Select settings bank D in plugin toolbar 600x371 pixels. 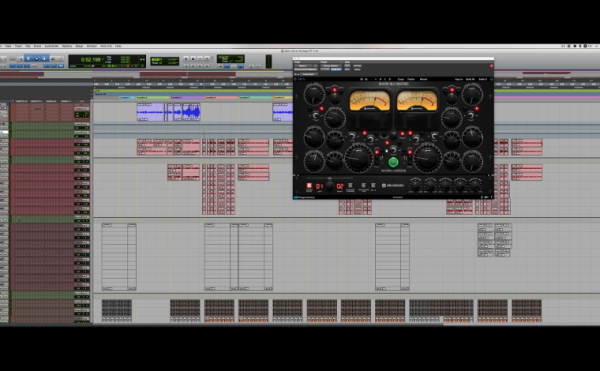coord(390,79)
